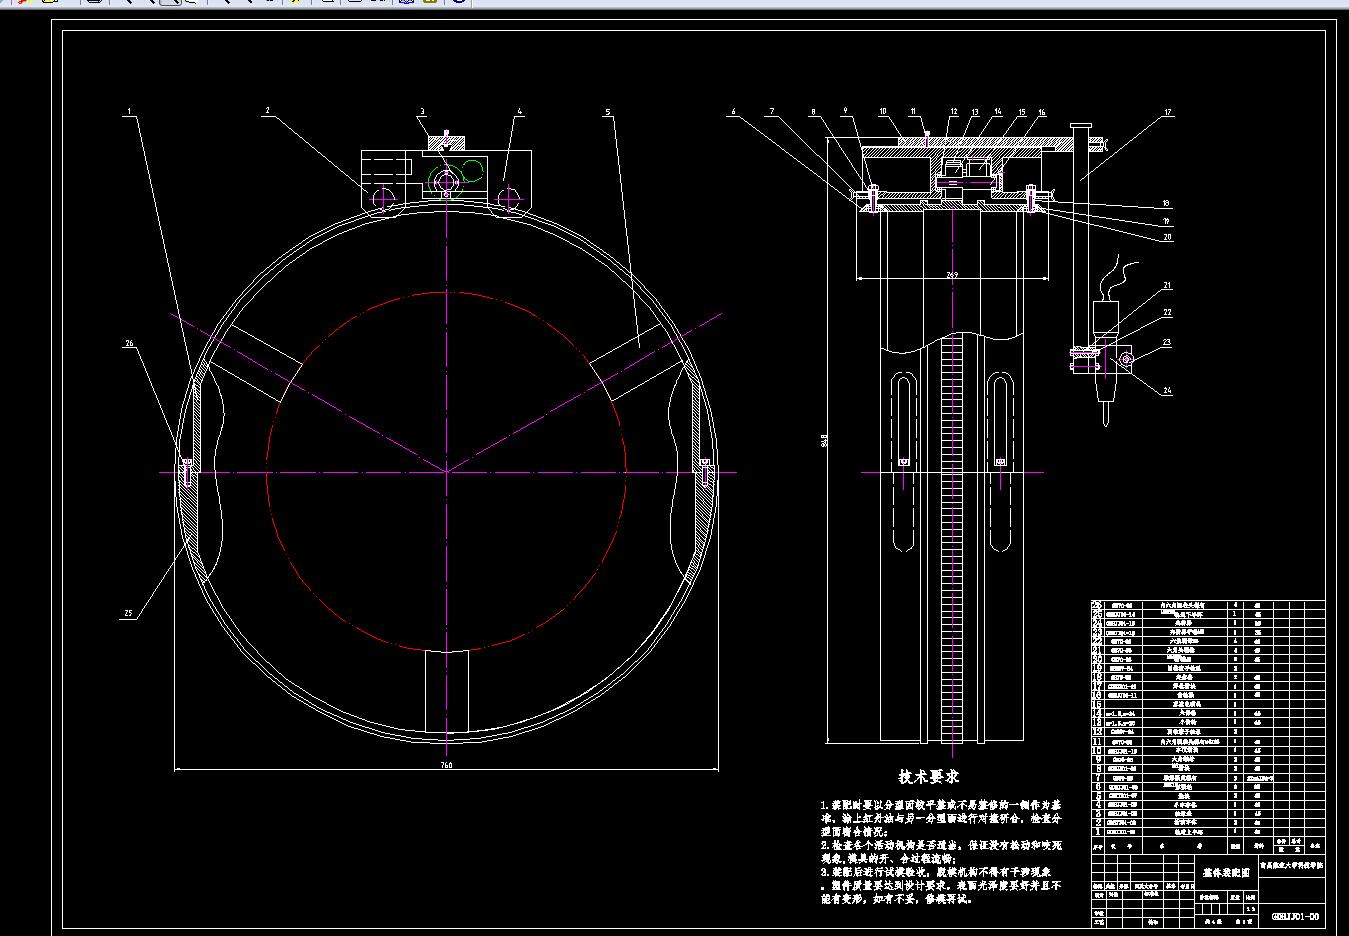Pick balloon callout number 26 at left
This screenshot has height=936, width=1349.
129,343
